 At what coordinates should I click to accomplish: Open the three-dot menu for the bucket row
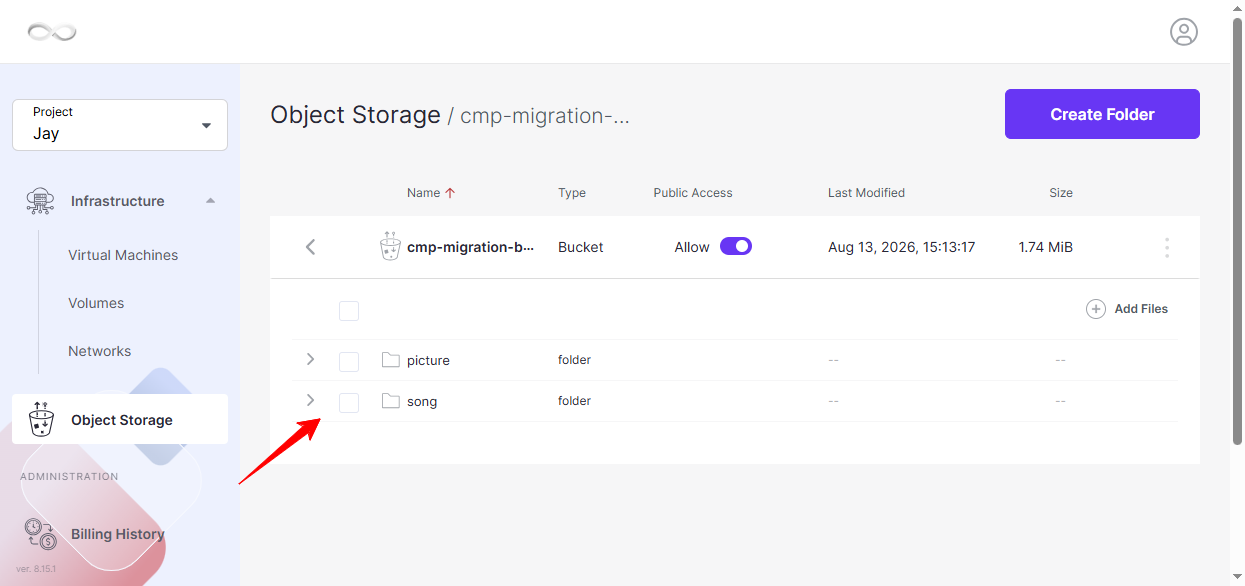(1166, 247)
